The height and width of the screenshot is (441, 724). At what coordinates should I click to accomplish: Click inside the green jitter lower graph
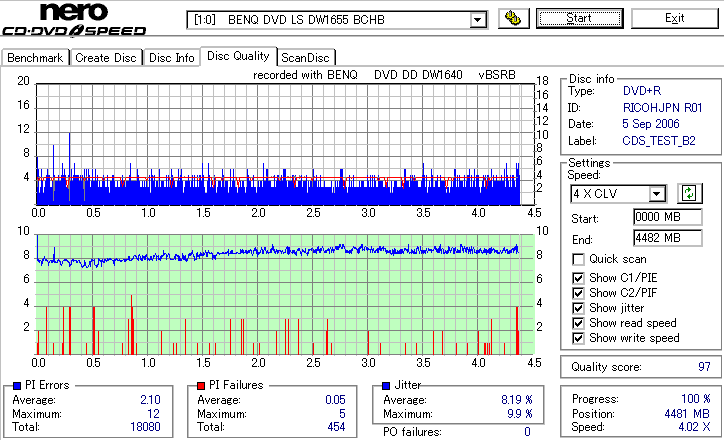(x=285, y=295)
